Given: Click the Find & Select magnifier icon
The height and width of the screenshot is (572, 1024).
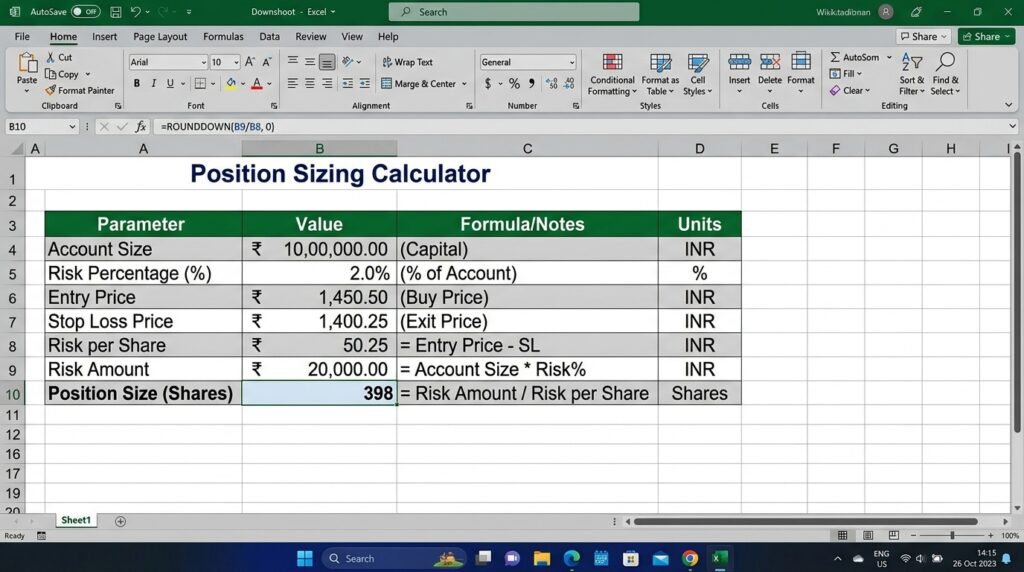Looking at the screenshot, I should pos(945,64).
